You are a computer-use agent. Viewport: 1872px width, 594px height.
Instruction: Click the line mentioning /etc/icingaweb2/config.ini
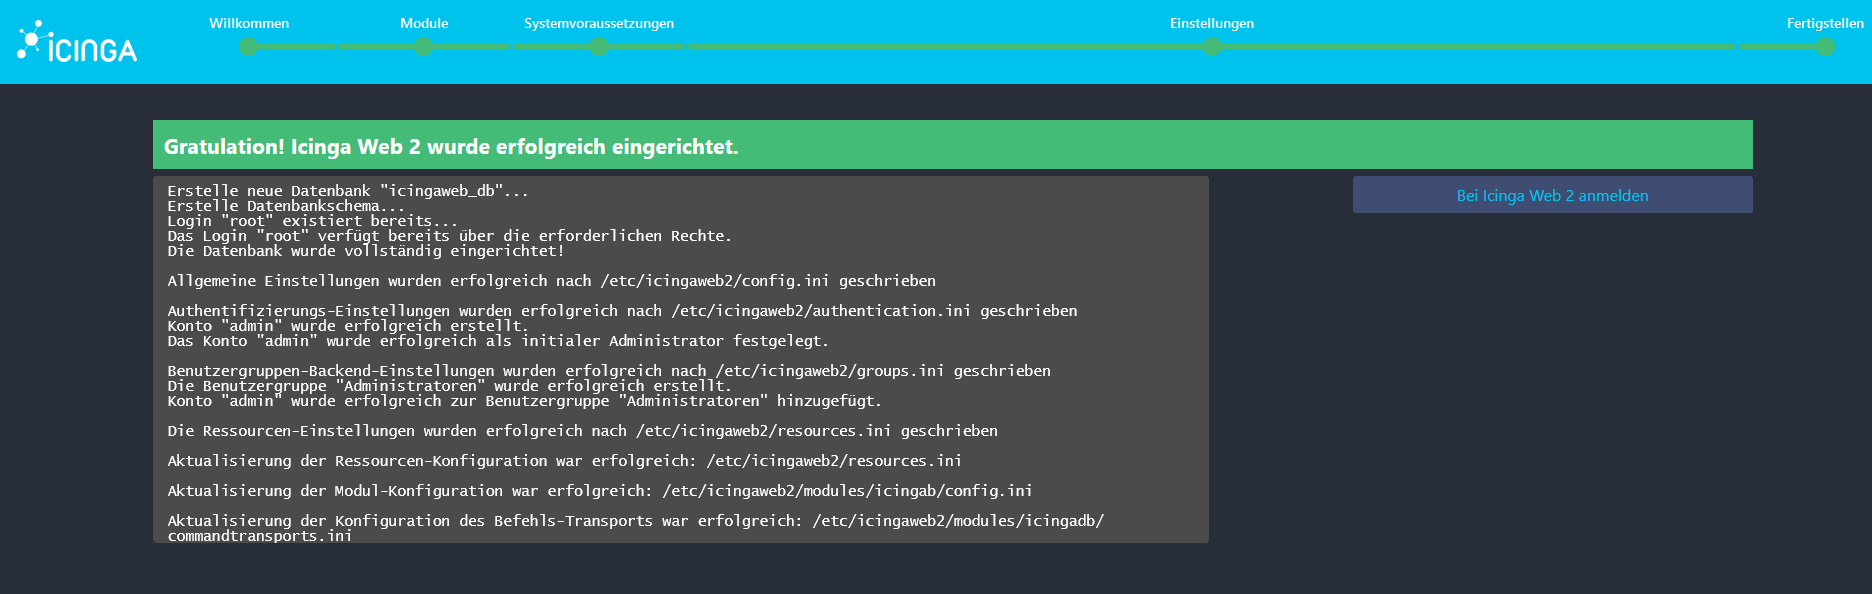tap(552, 281)
